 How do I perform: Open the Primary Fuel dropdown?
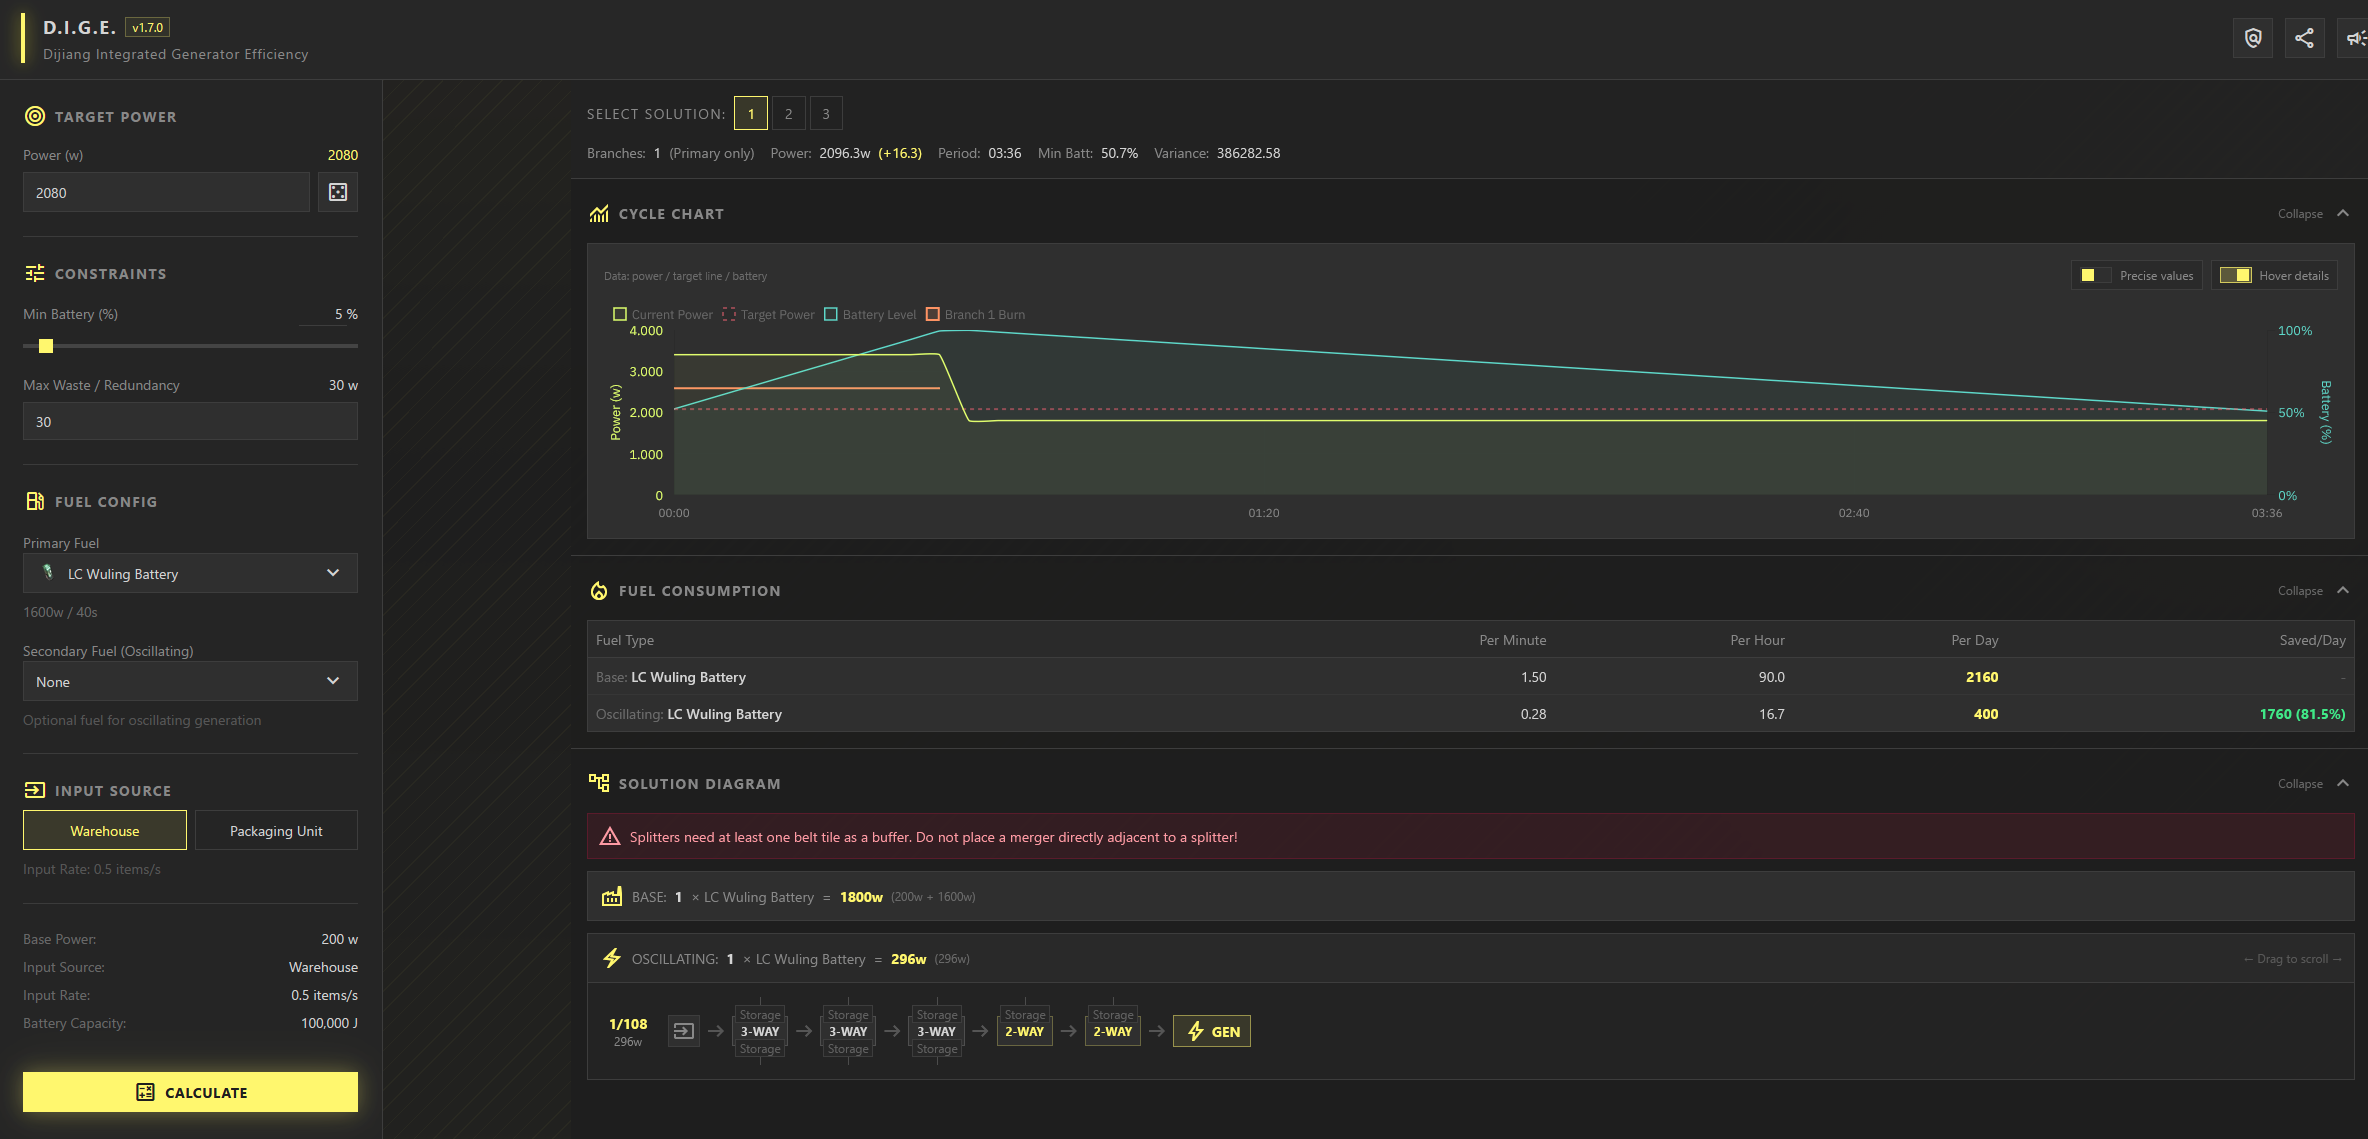[x=190, y=573]
